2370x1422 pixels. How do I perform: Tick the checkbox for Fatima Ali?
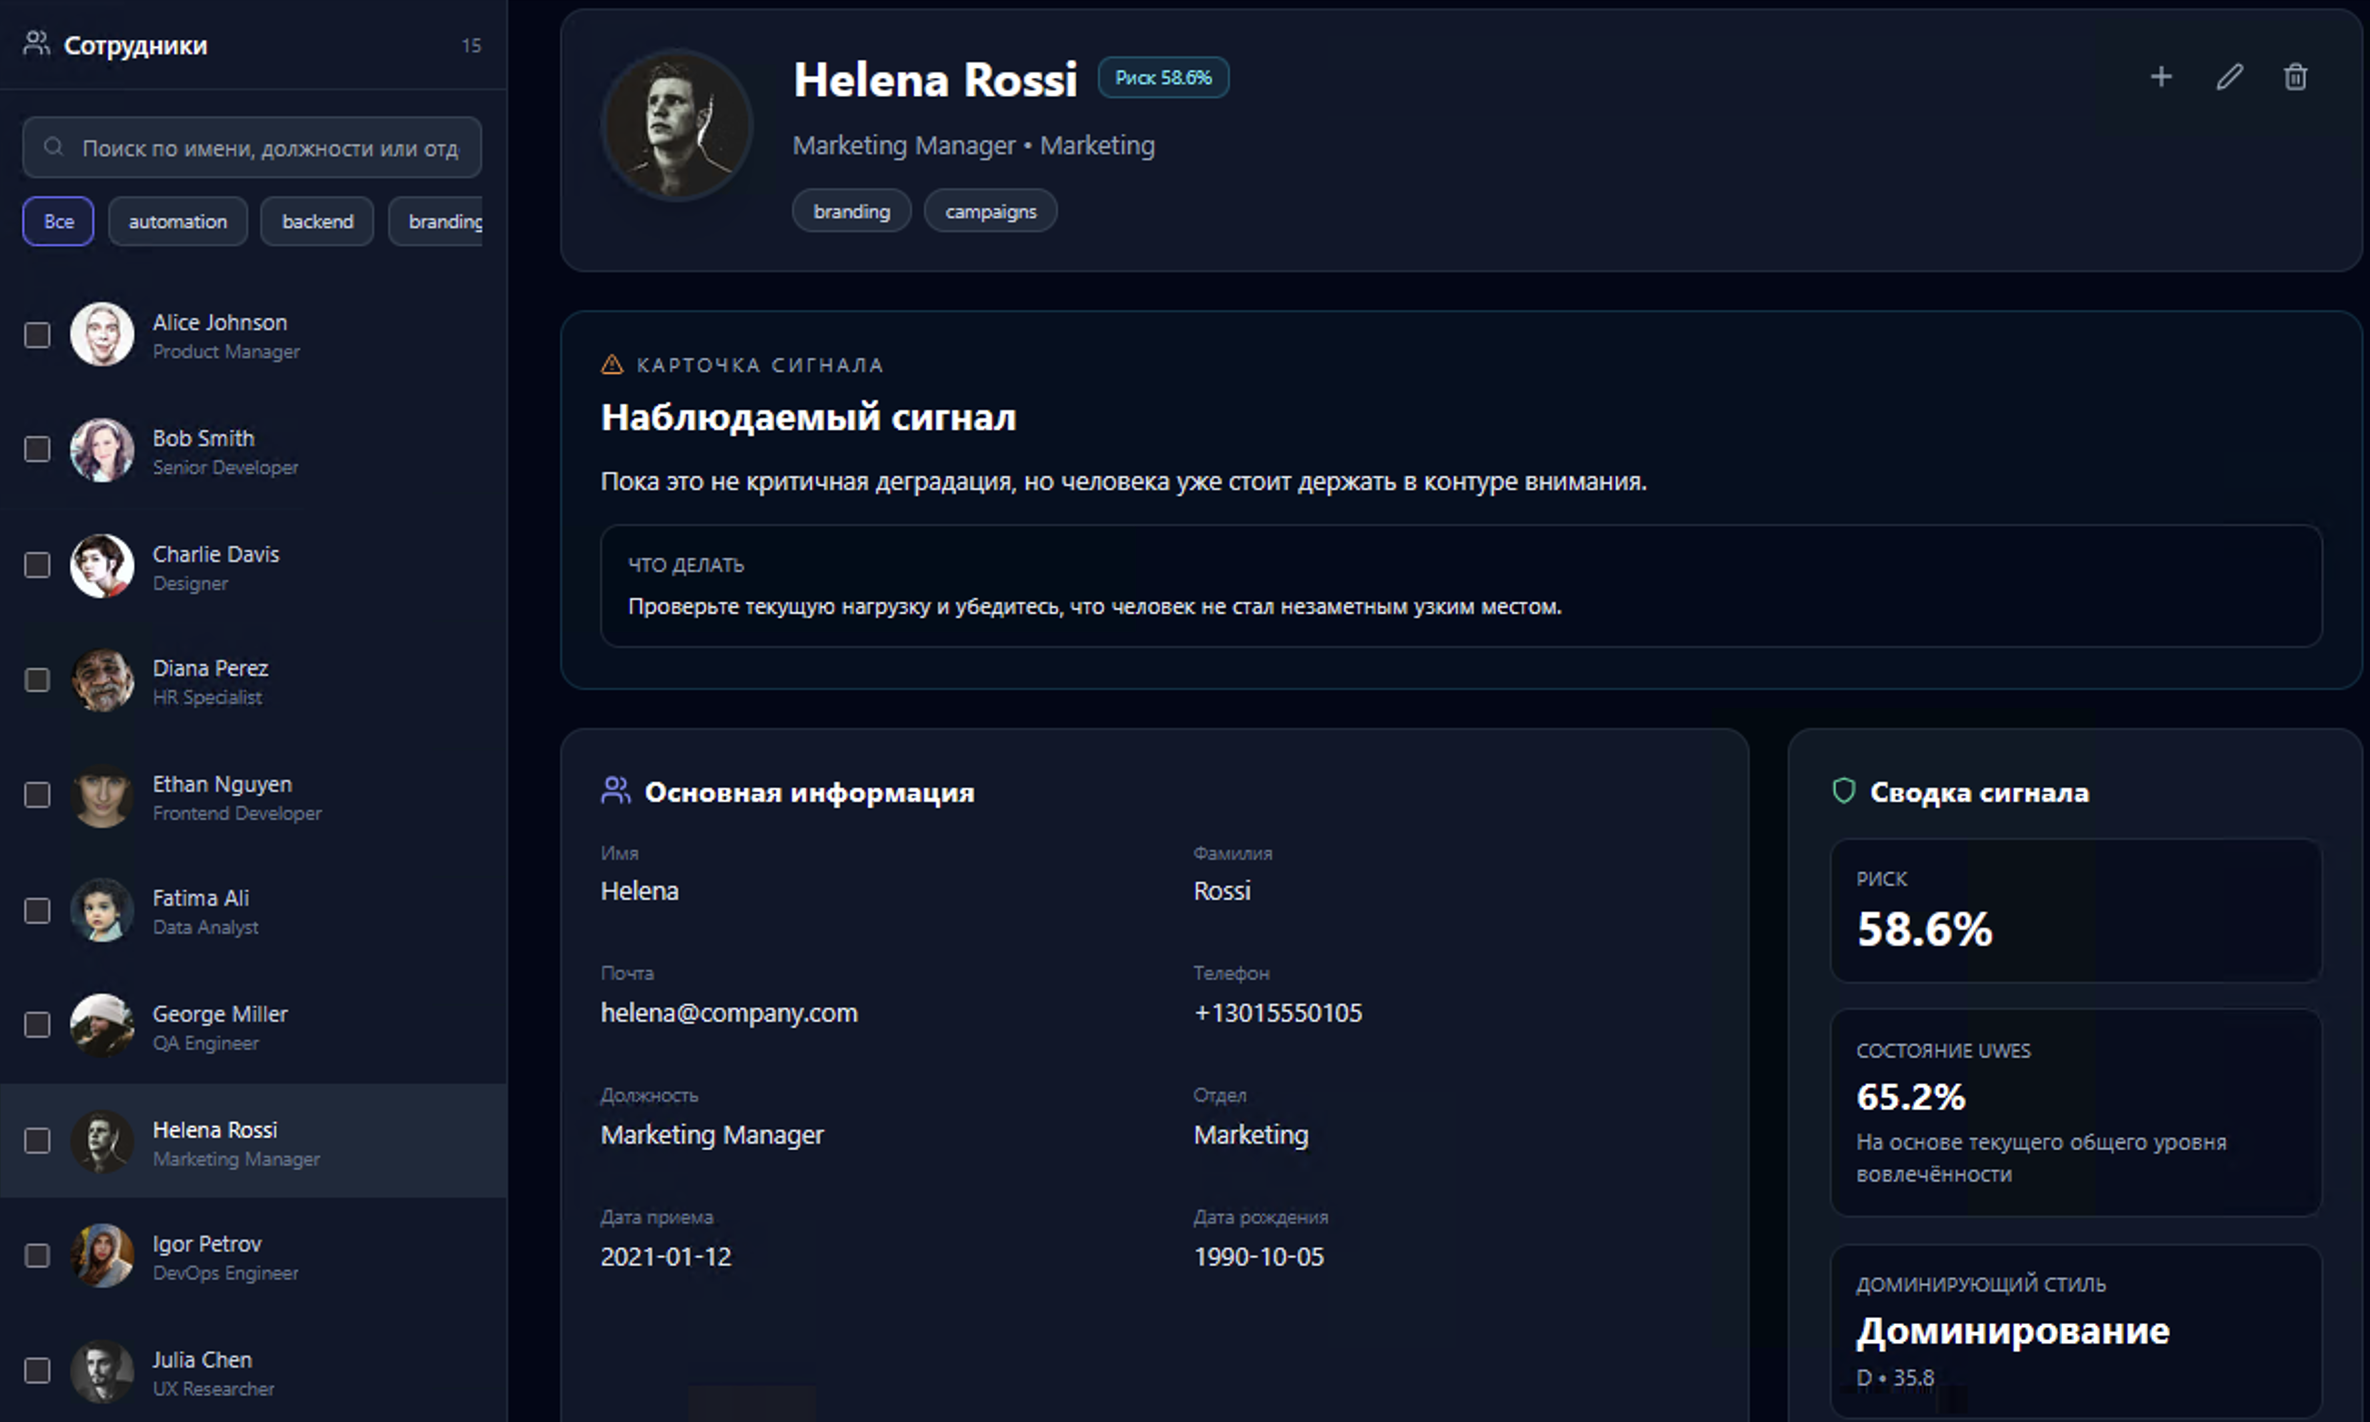pos(37,911)
